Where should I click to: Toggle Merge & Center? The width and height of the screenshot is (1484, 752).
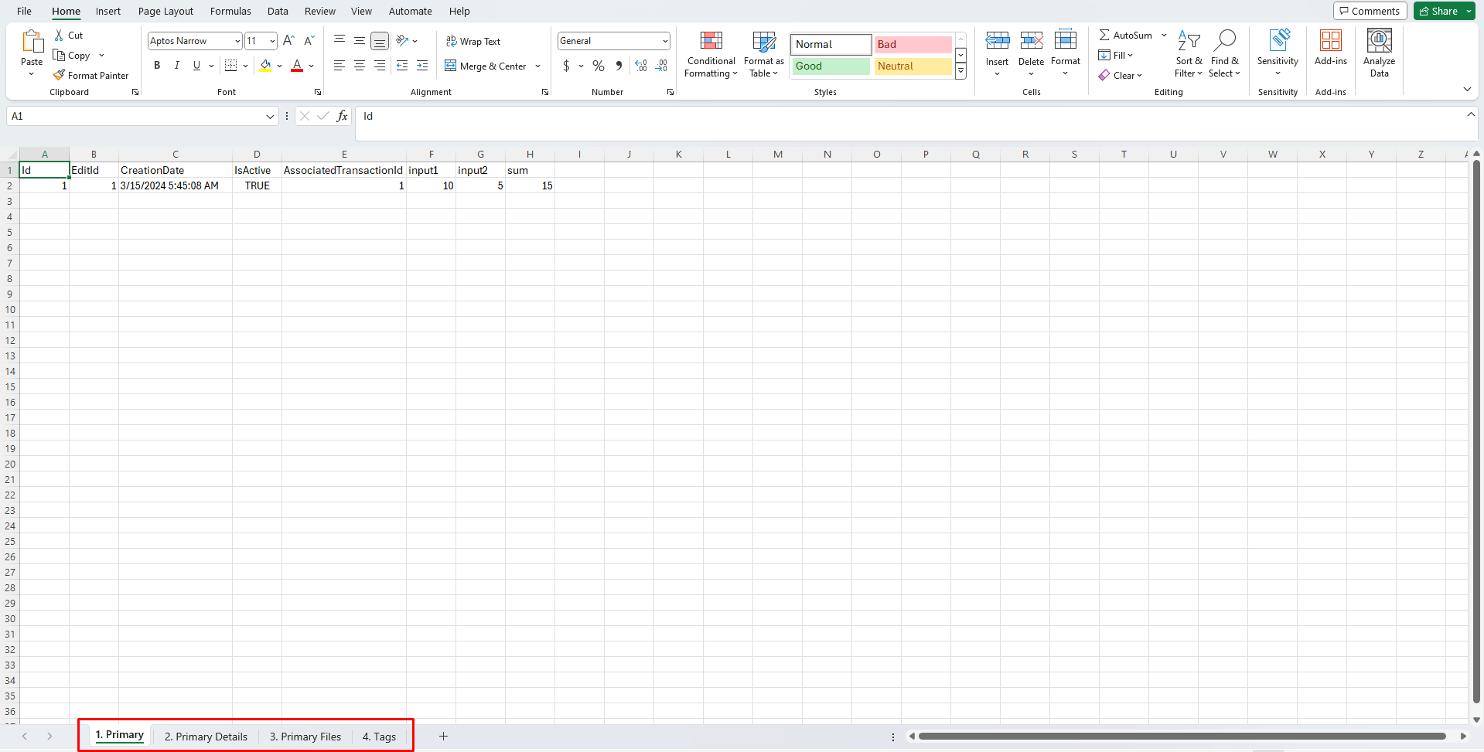point(486,66)
